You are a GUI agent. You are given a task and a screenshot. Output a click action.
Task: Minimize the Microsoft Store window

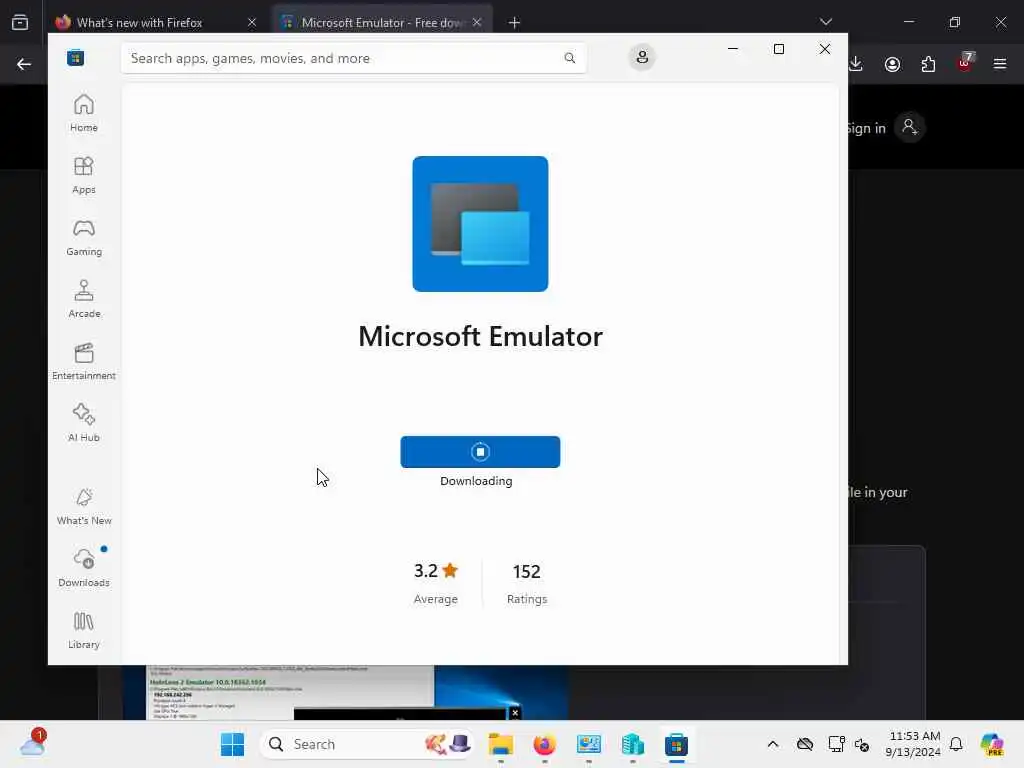(733, 49)
